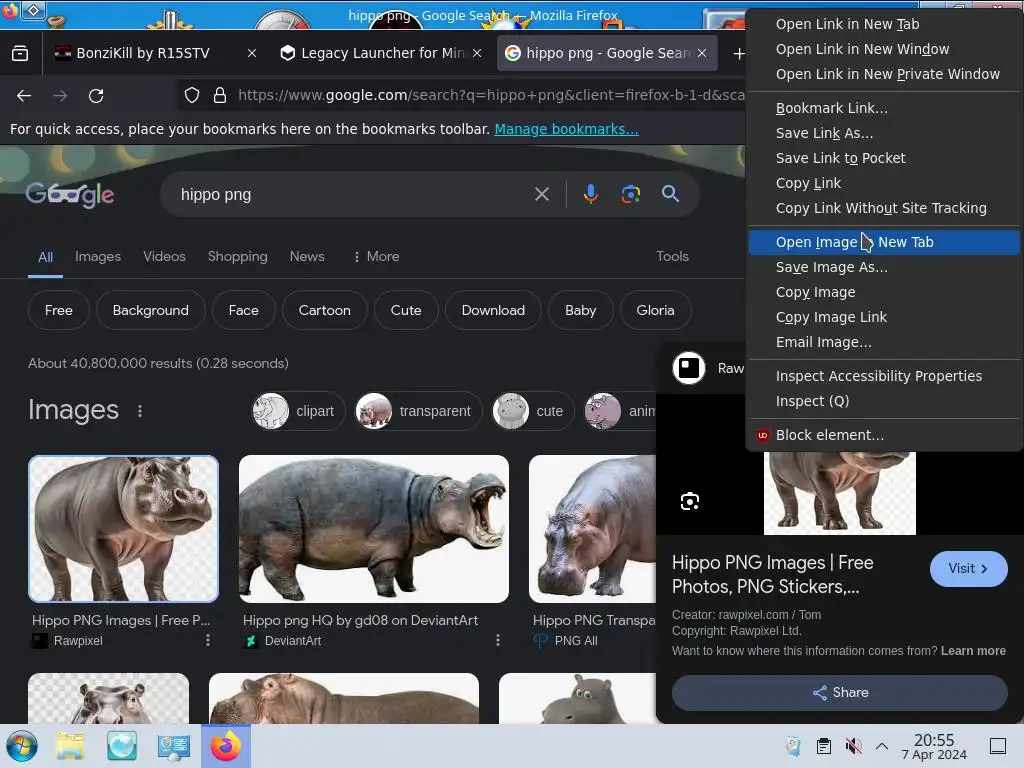This screenshot has width=1024, height=768.
Task: Open the Tools search options
Action: pos(672,257)
